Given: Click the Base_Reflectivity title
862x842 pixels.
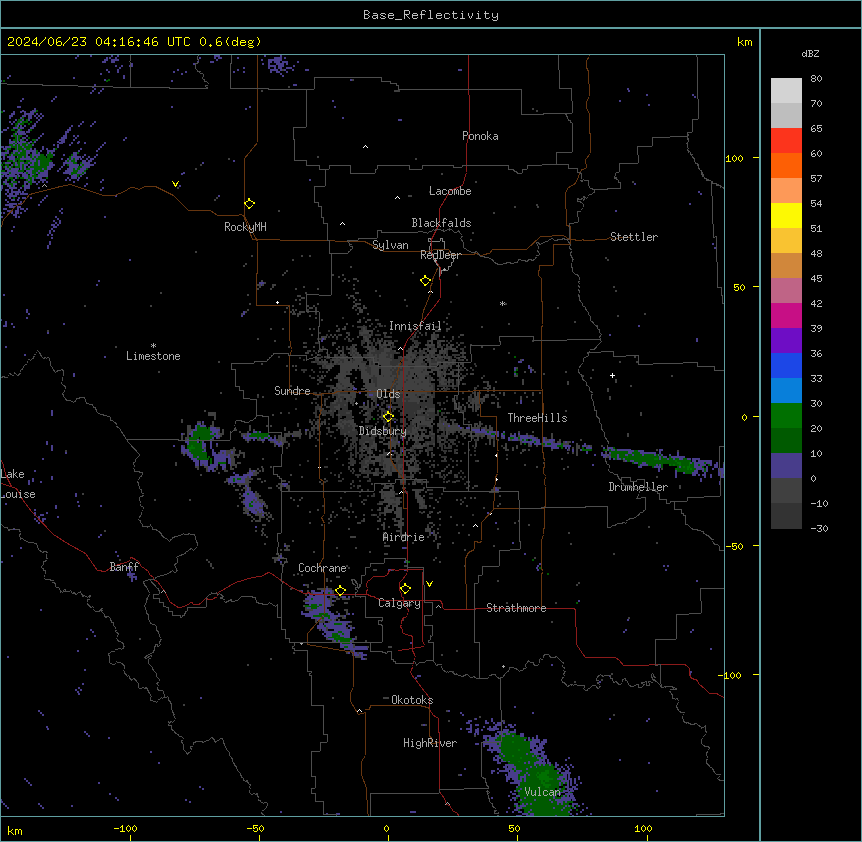Looking at the screenshot, I should click(x=431, y=15).
